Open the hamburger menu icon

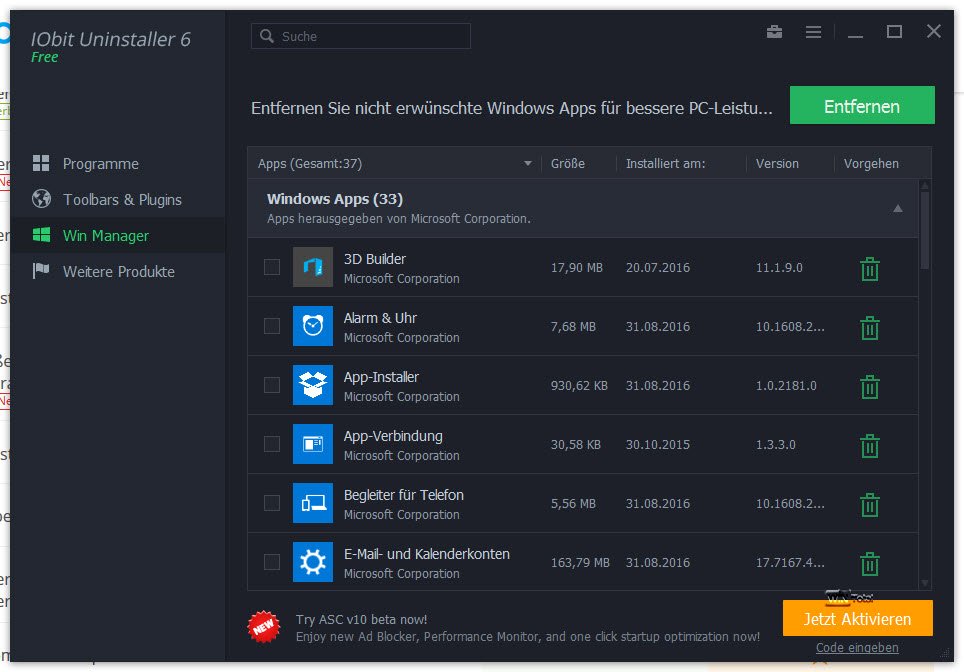click(x=813, y=32)
